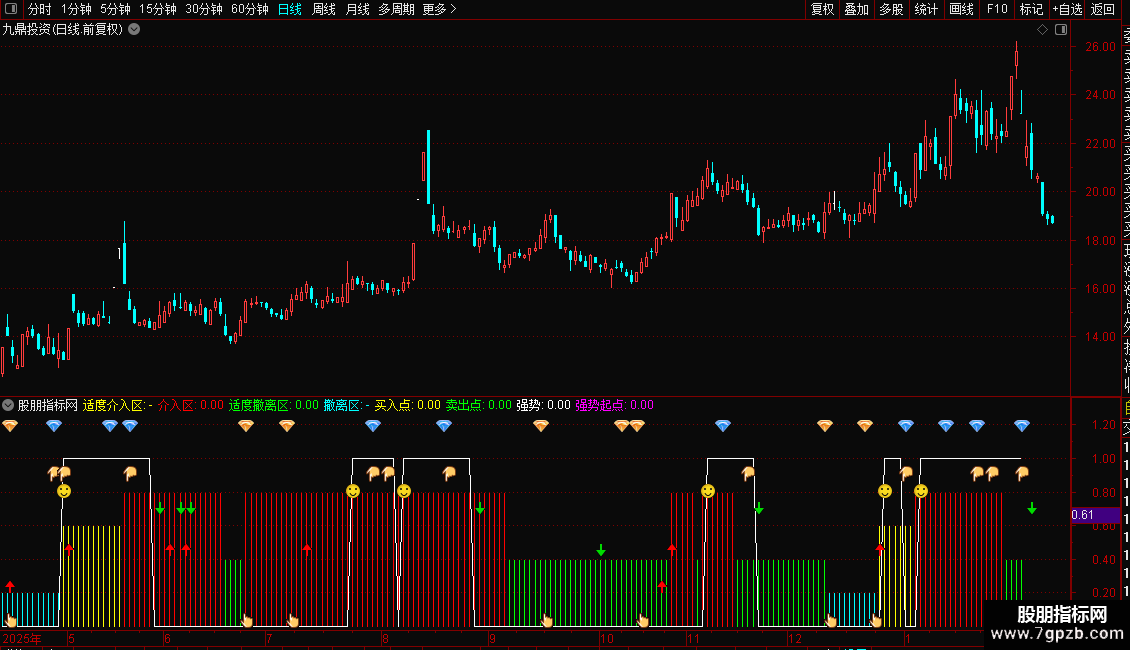Click the panel layout icon at top-left
Viewport: 1130px width, 650px height.
pyautogui.click(x=11, y=9)
